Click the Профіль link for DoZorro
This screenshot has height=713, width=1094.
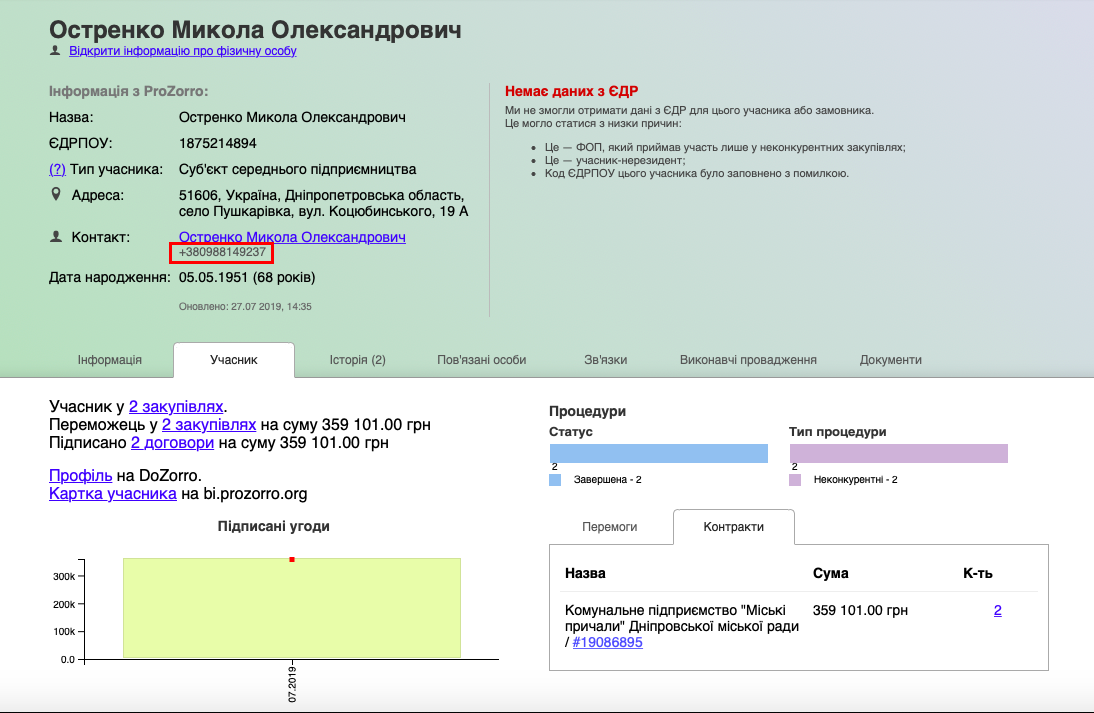pos(80,475)
